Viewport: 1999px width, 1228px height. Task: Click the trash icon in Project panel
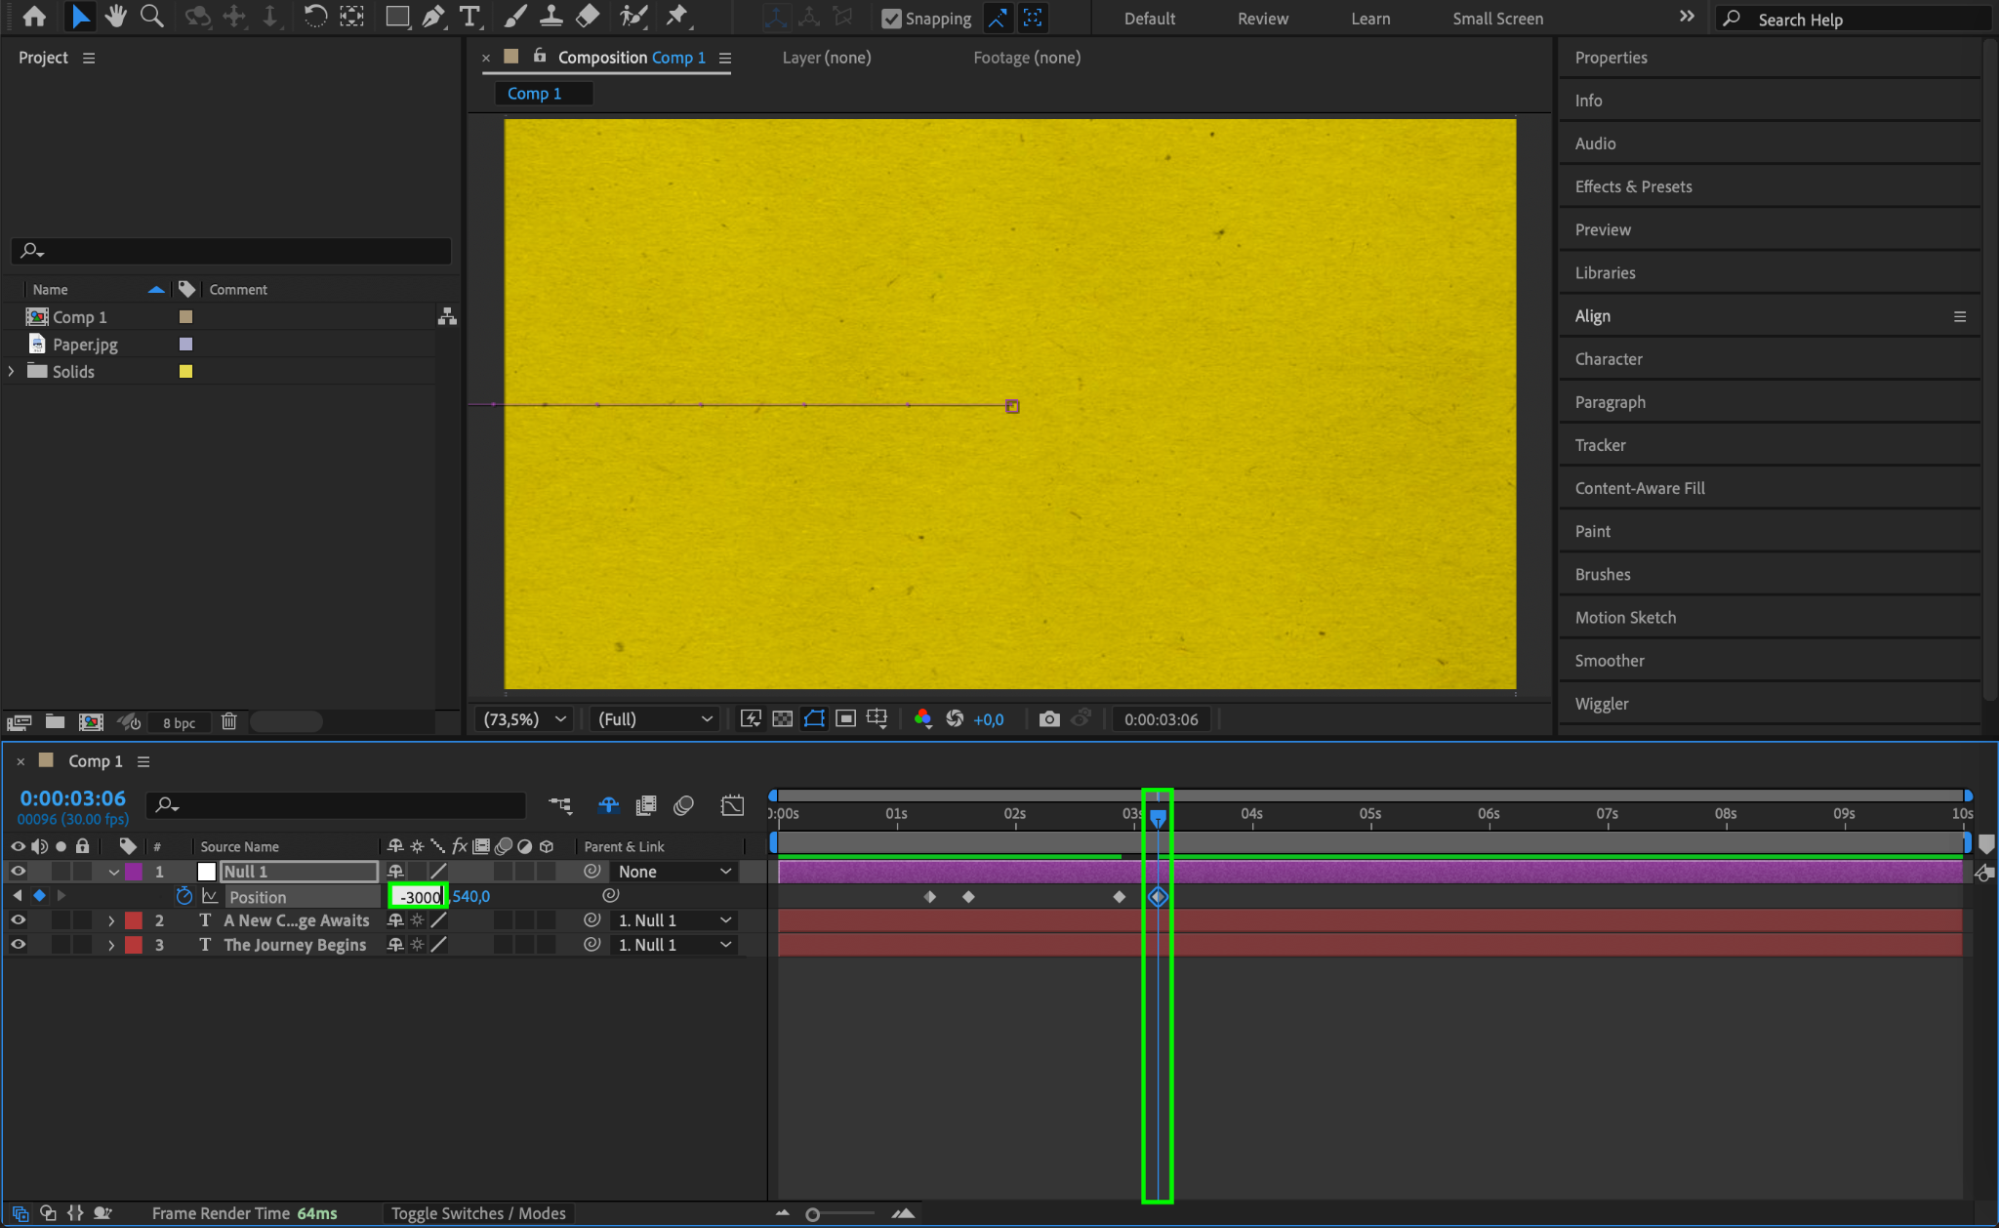click(x=229, y=721)
